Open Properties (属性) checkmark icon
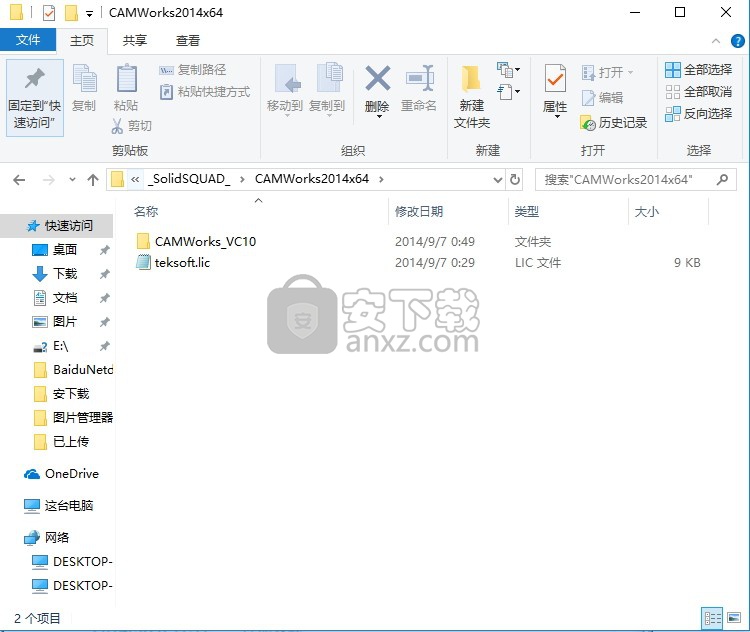The height and width of the screenshot is (632, 750). click(x=555, y=78)
